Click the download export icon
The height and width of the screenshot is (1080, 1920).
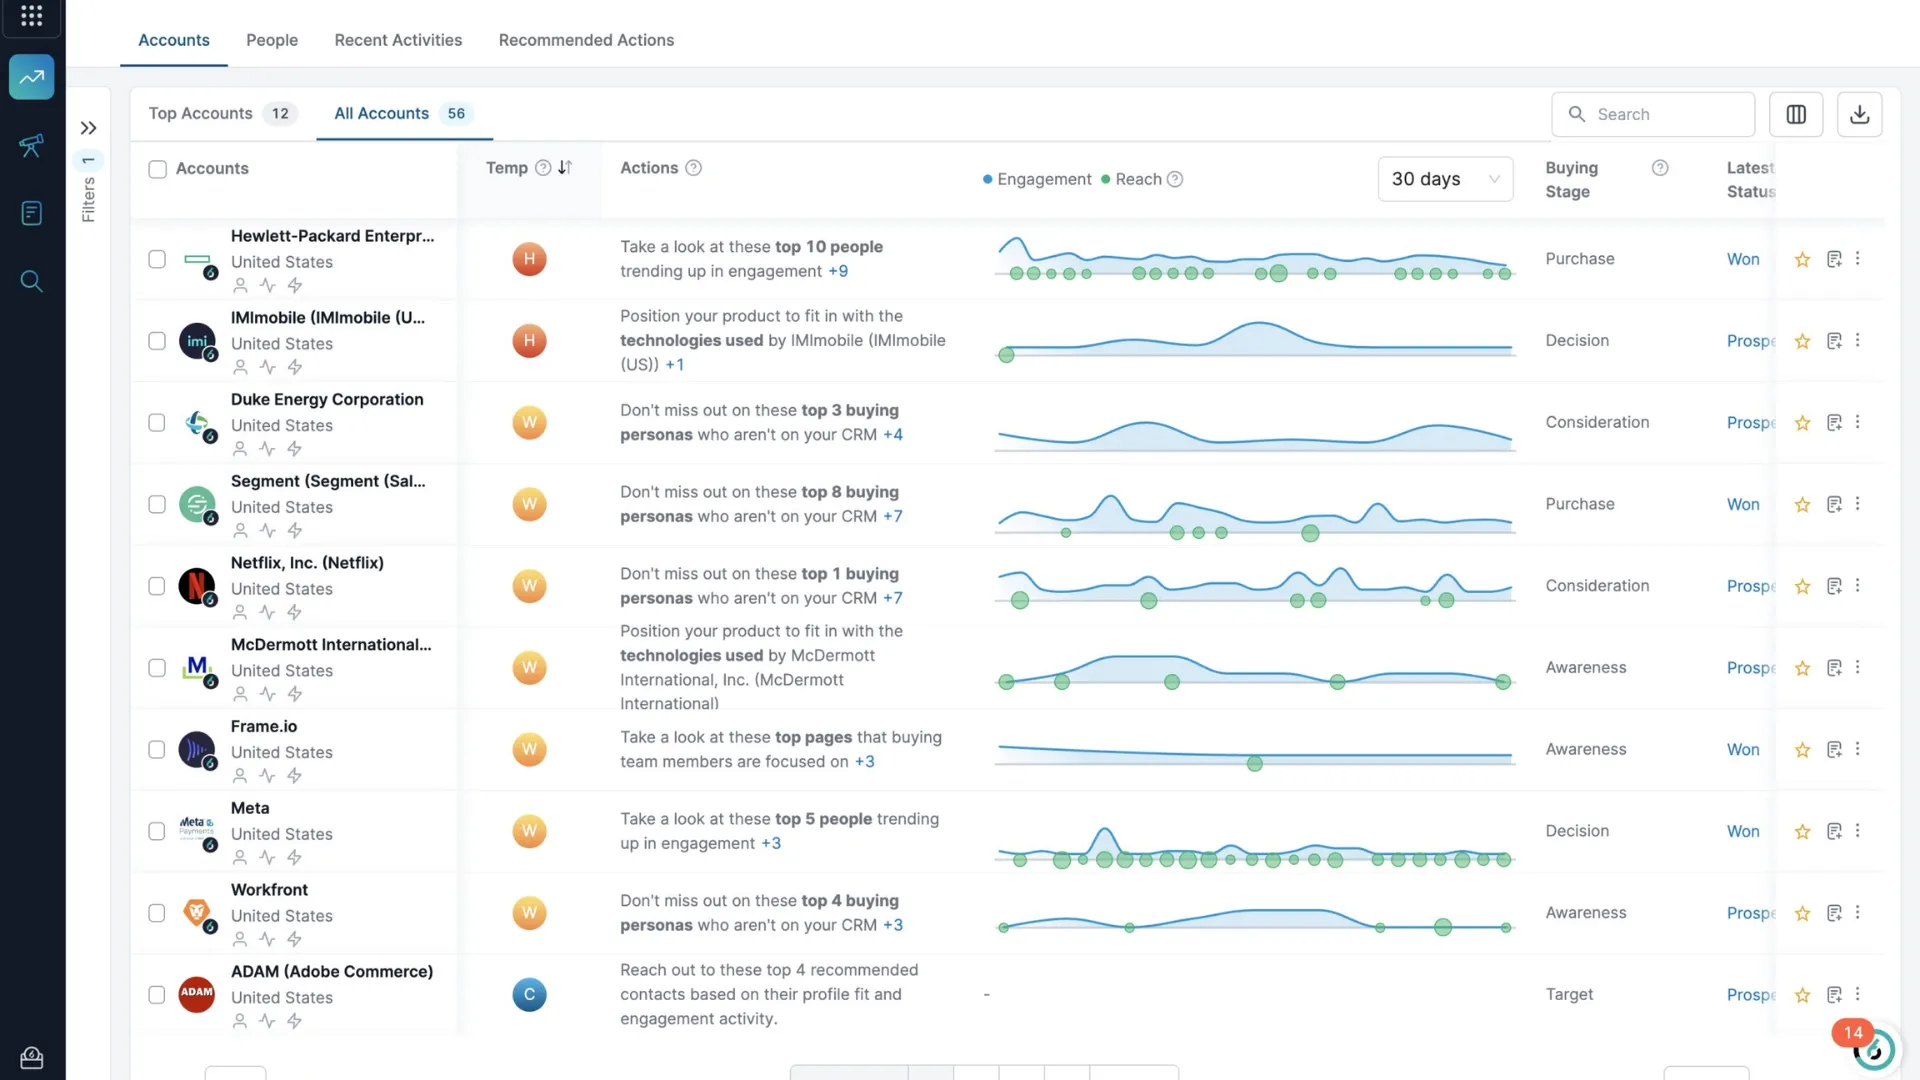[x=1859, y=114]
